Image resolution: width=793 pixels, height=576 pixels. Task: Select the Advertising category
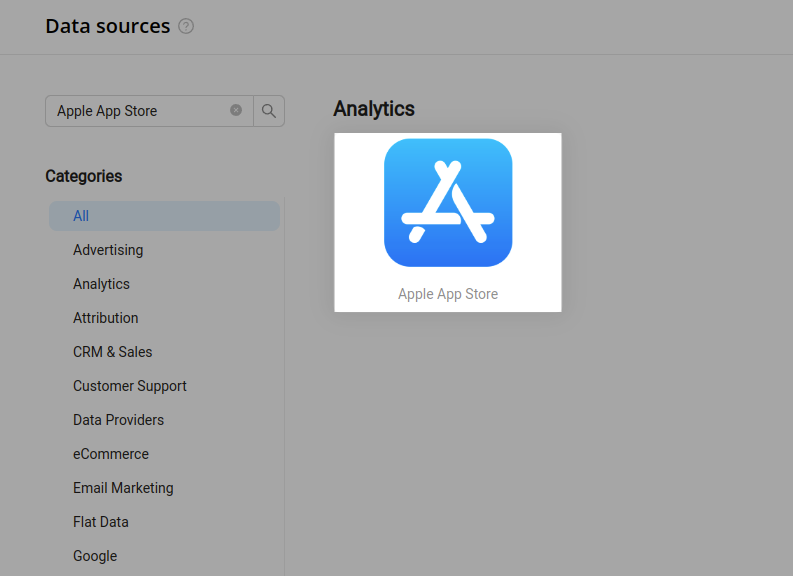(108, 250)
